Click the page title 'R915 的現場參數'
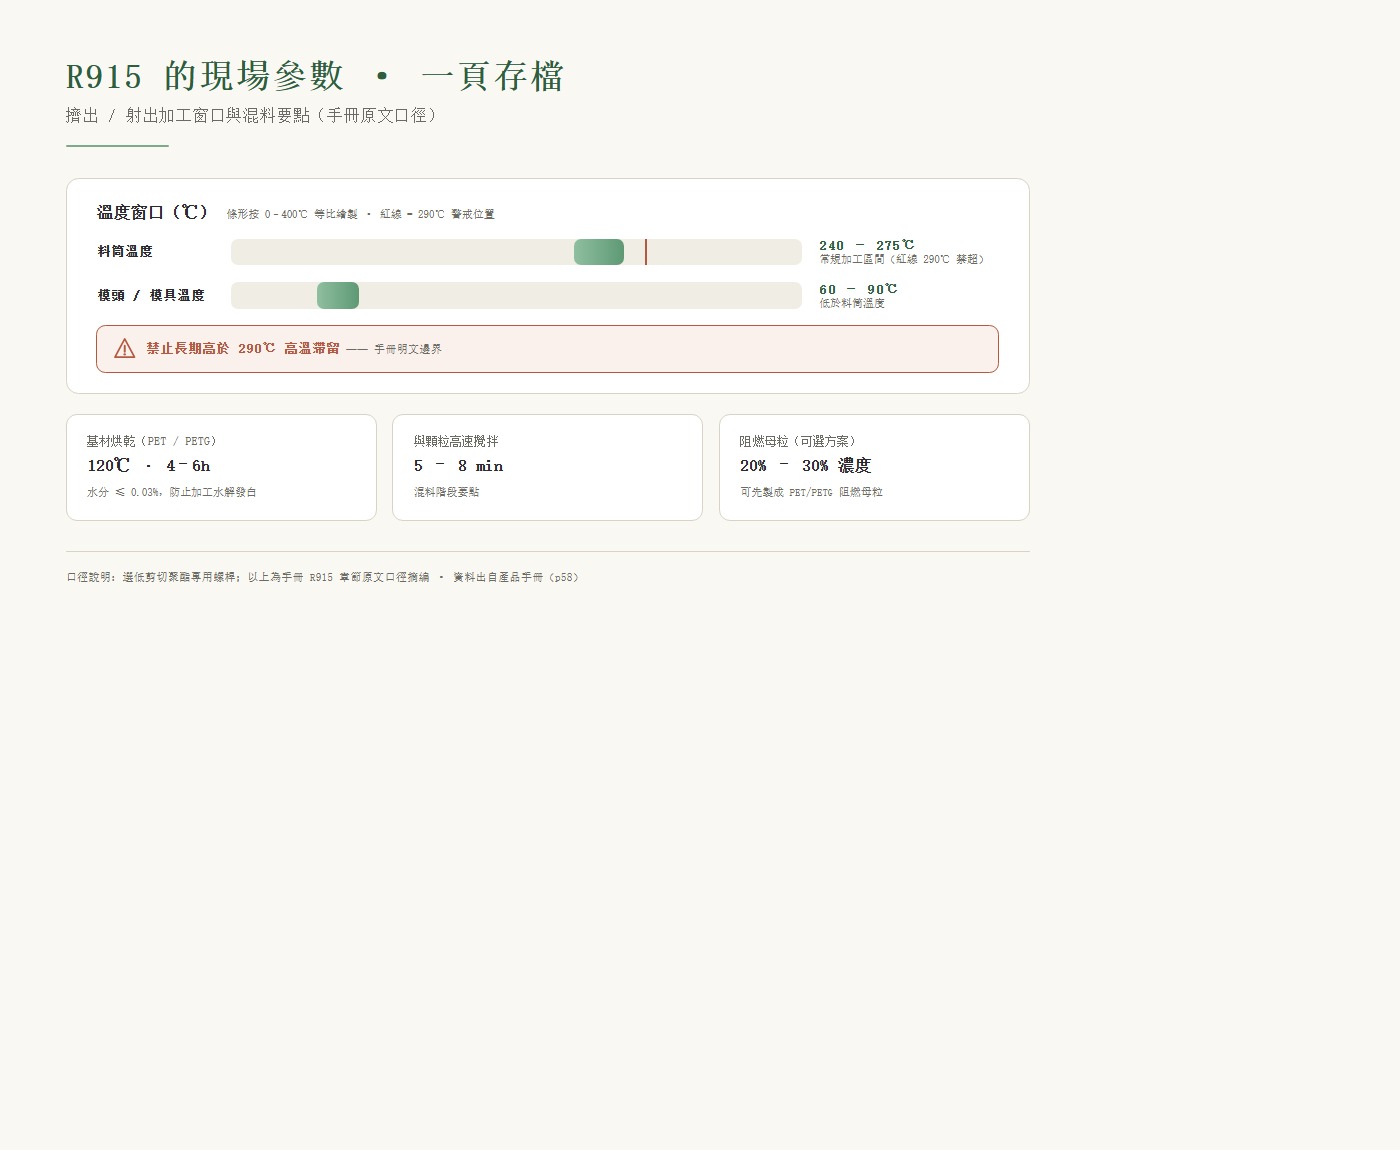 pos(205,77)
